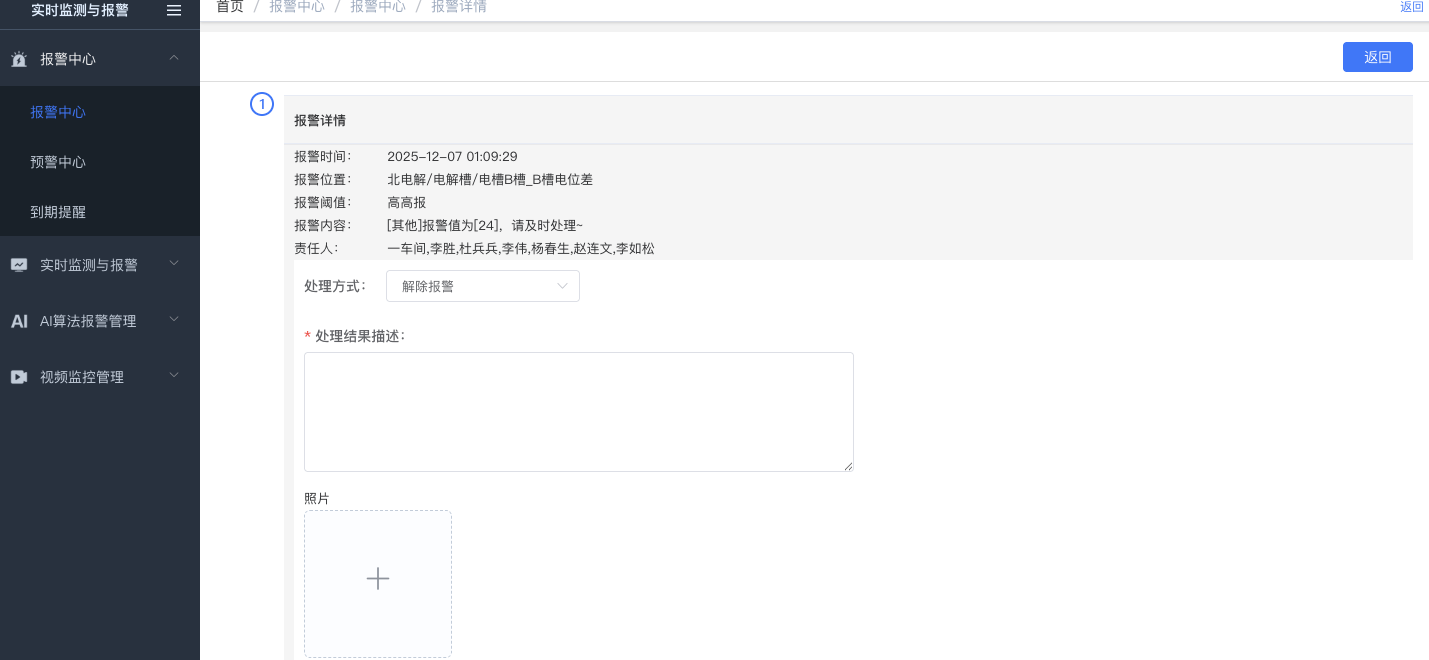Click the monitor icon beside 实时监测与报警 menu
Screen dimensions: 1429x660
click(x=19, y=265)
